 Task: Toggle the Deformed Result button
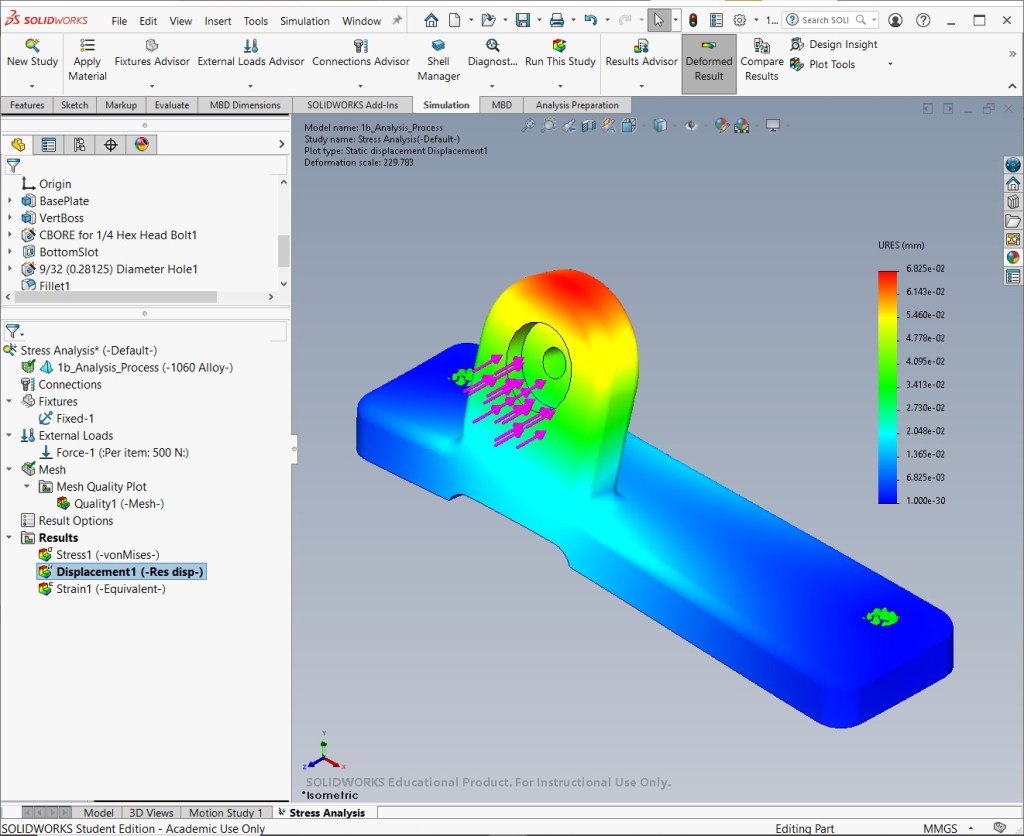[x=709, y=63]
